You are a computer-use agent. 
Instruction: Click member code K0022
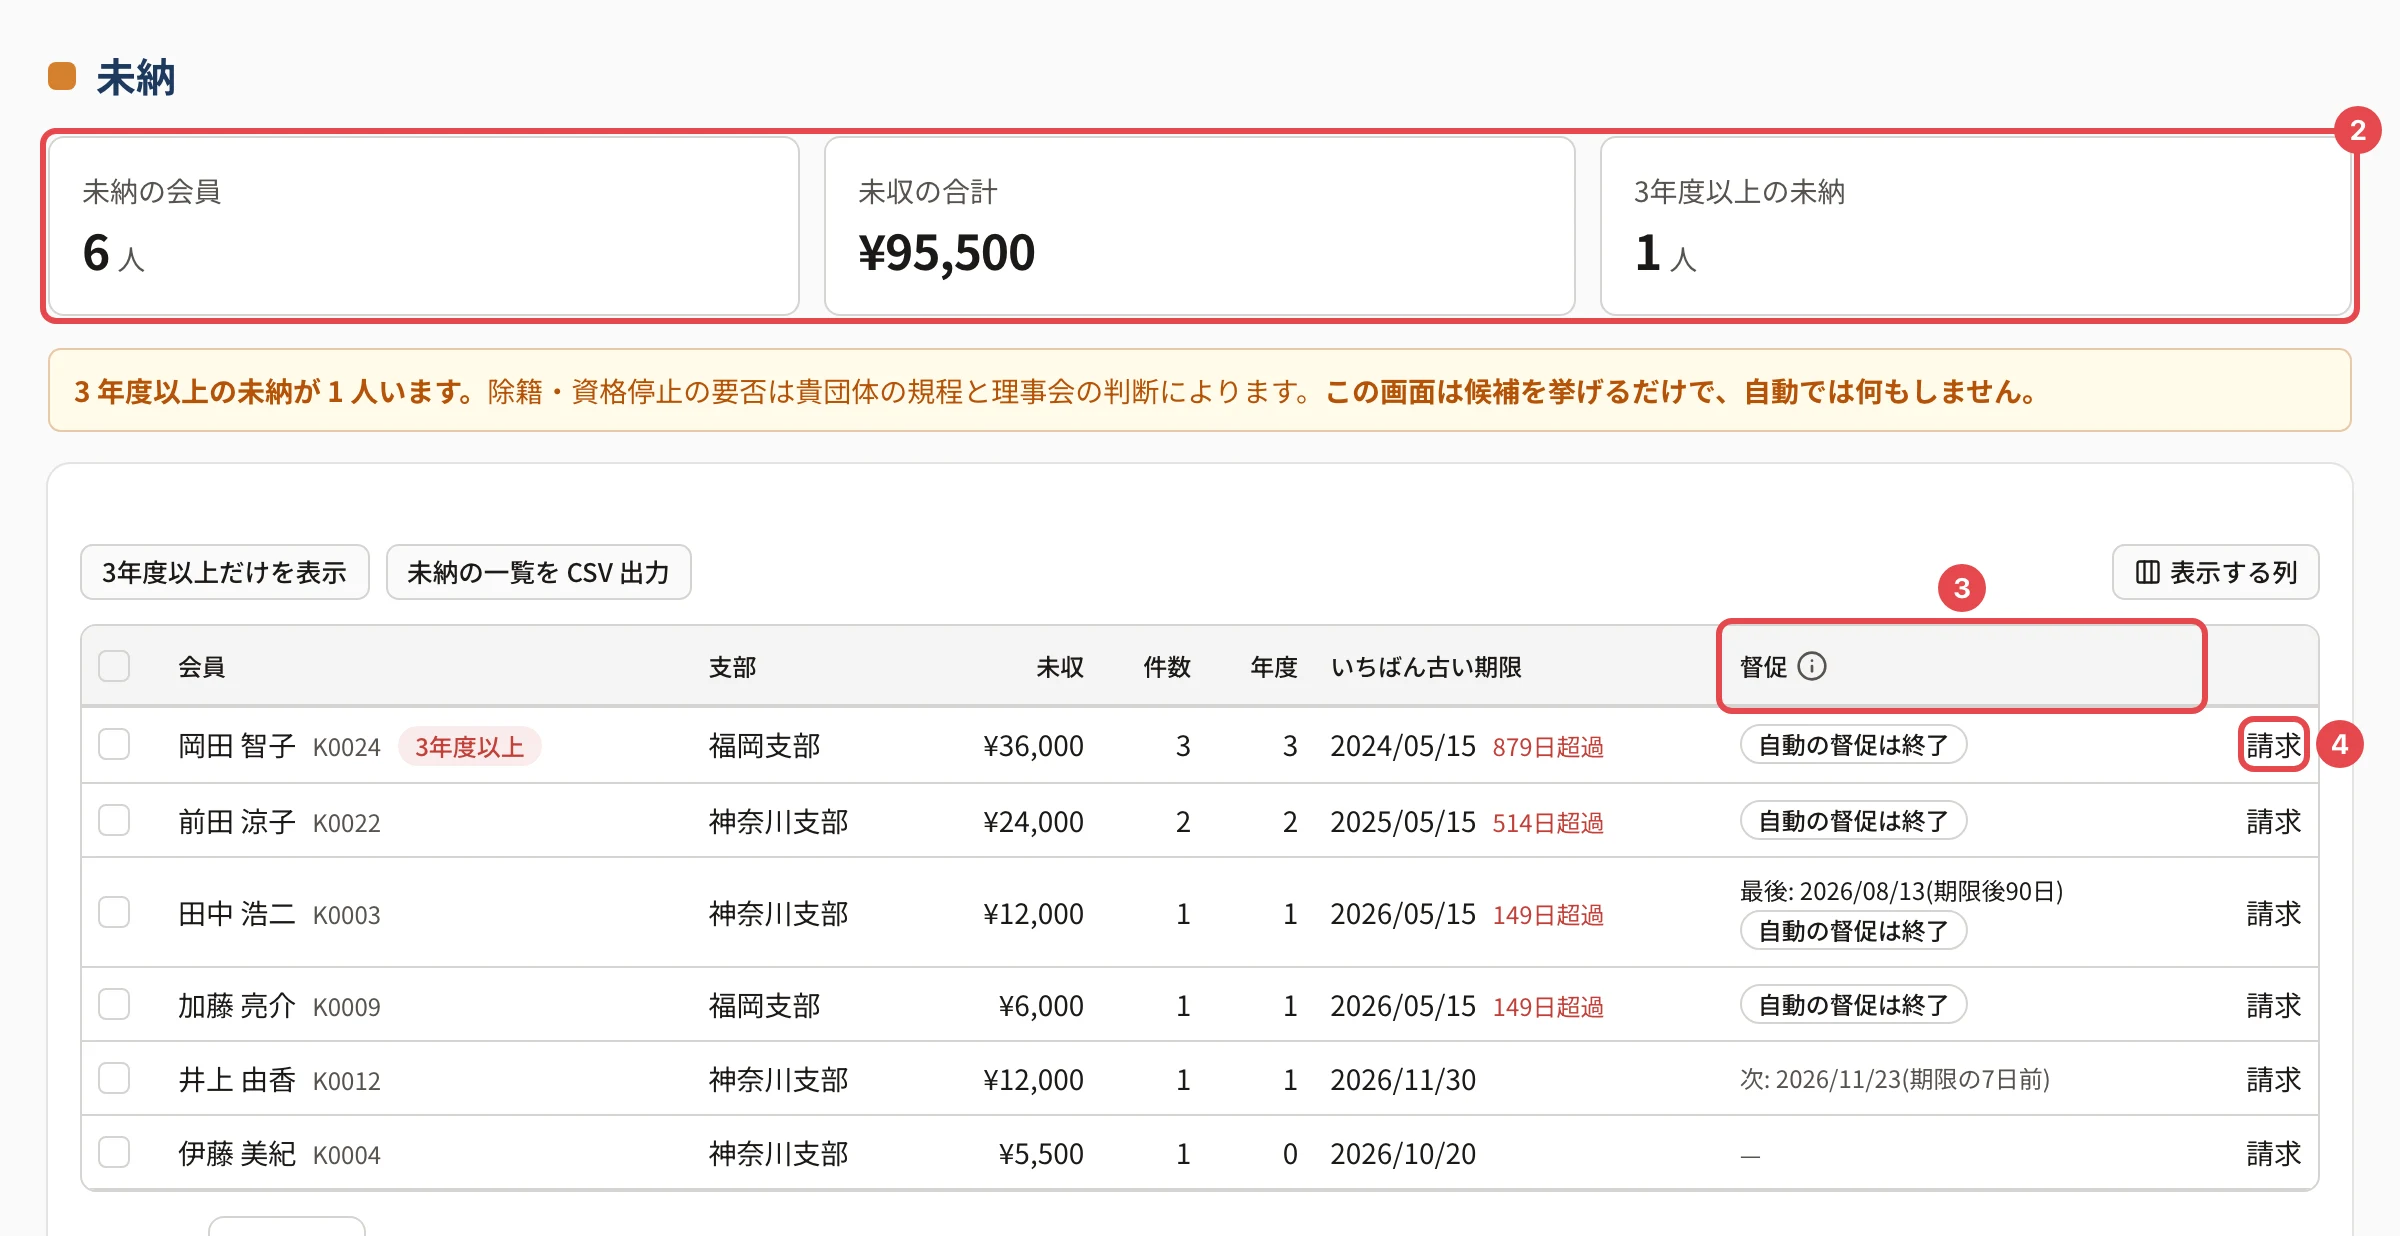coord(346,823)
